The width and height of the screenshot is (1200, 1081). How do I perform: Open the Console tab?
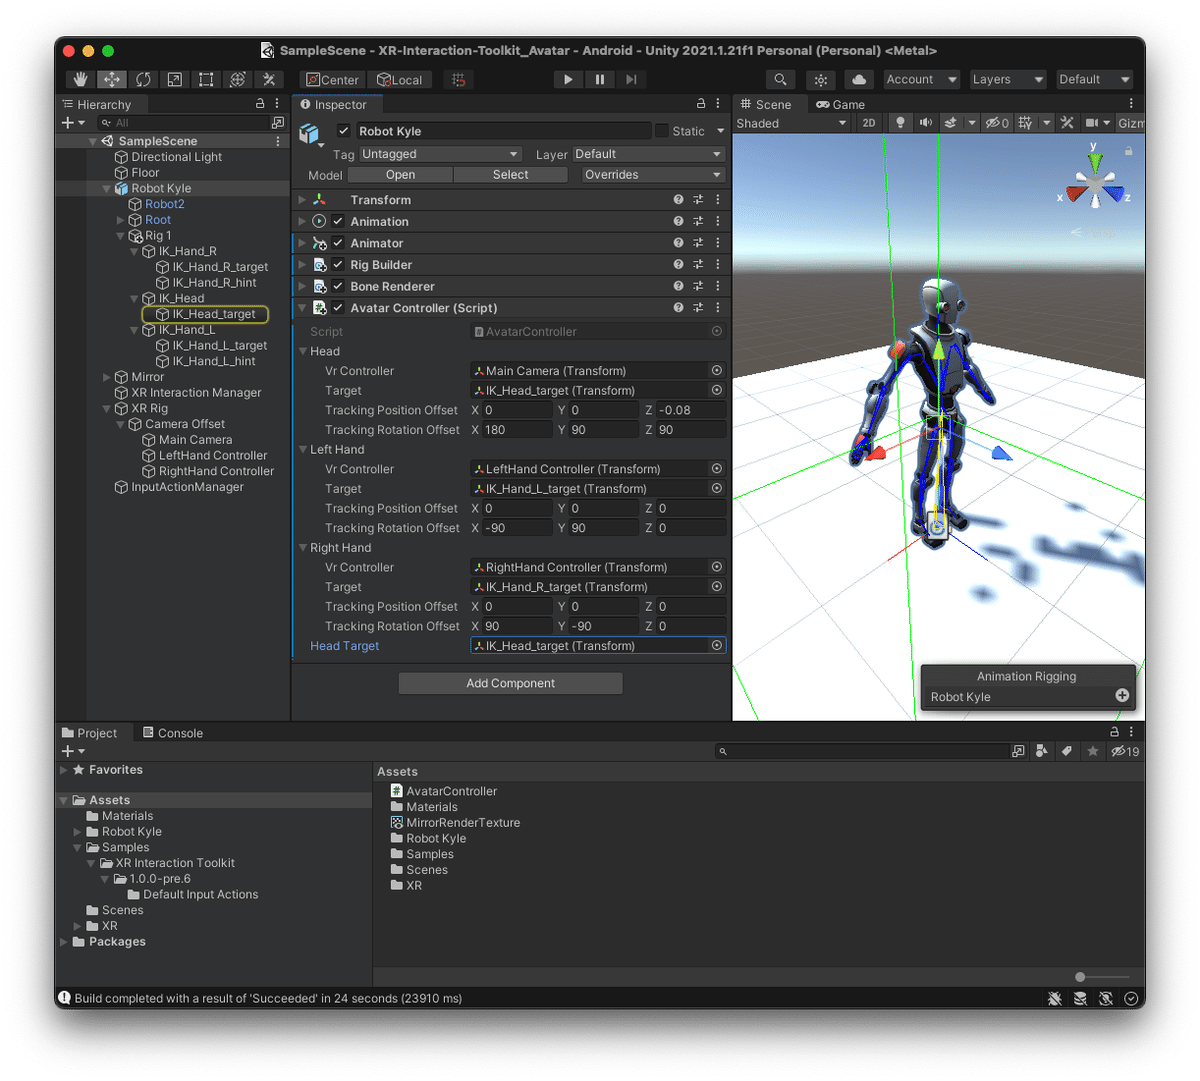tap(172, 733)
